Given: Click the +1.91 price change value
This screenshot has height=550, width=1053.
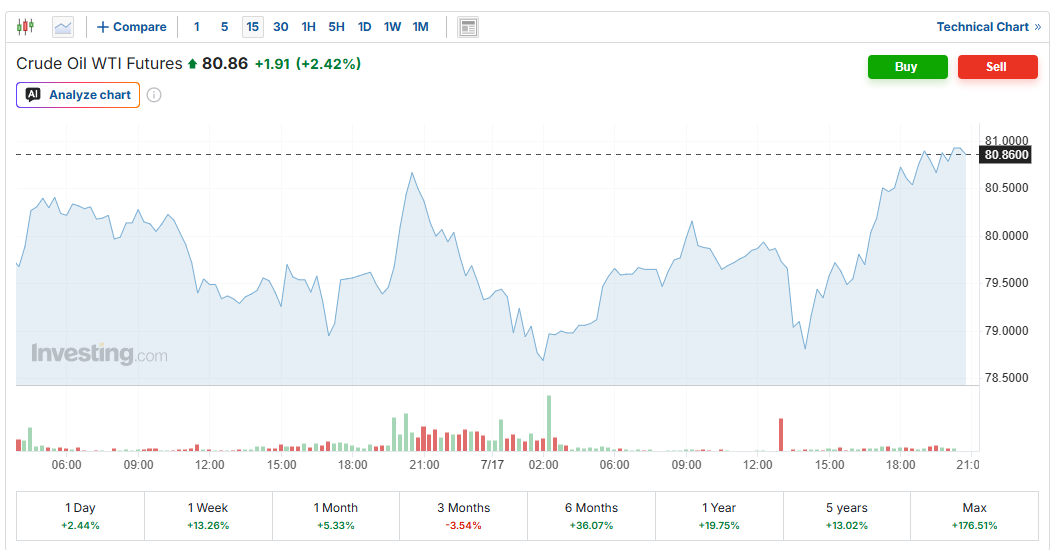Looking at the screenshot, I should pos(272,64).
